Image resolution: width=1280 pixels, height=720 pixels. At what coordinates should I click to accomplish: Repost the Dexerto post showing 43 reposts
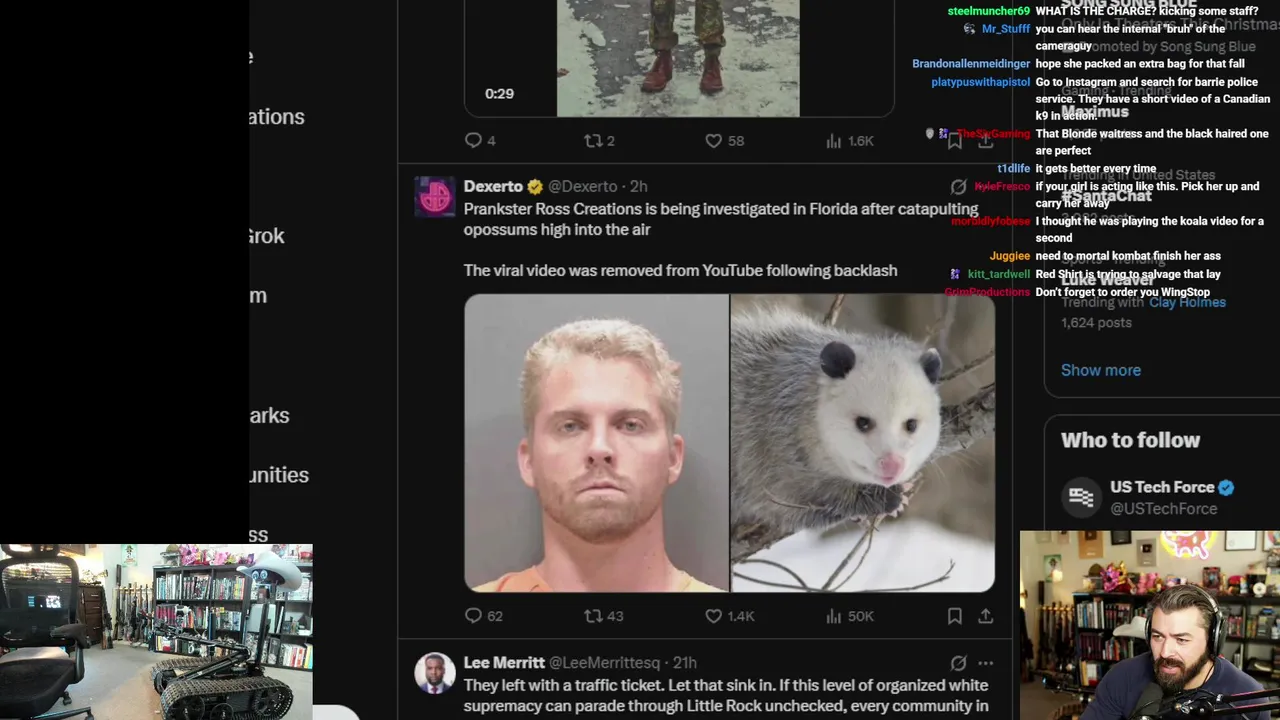(x=604, y=616)
